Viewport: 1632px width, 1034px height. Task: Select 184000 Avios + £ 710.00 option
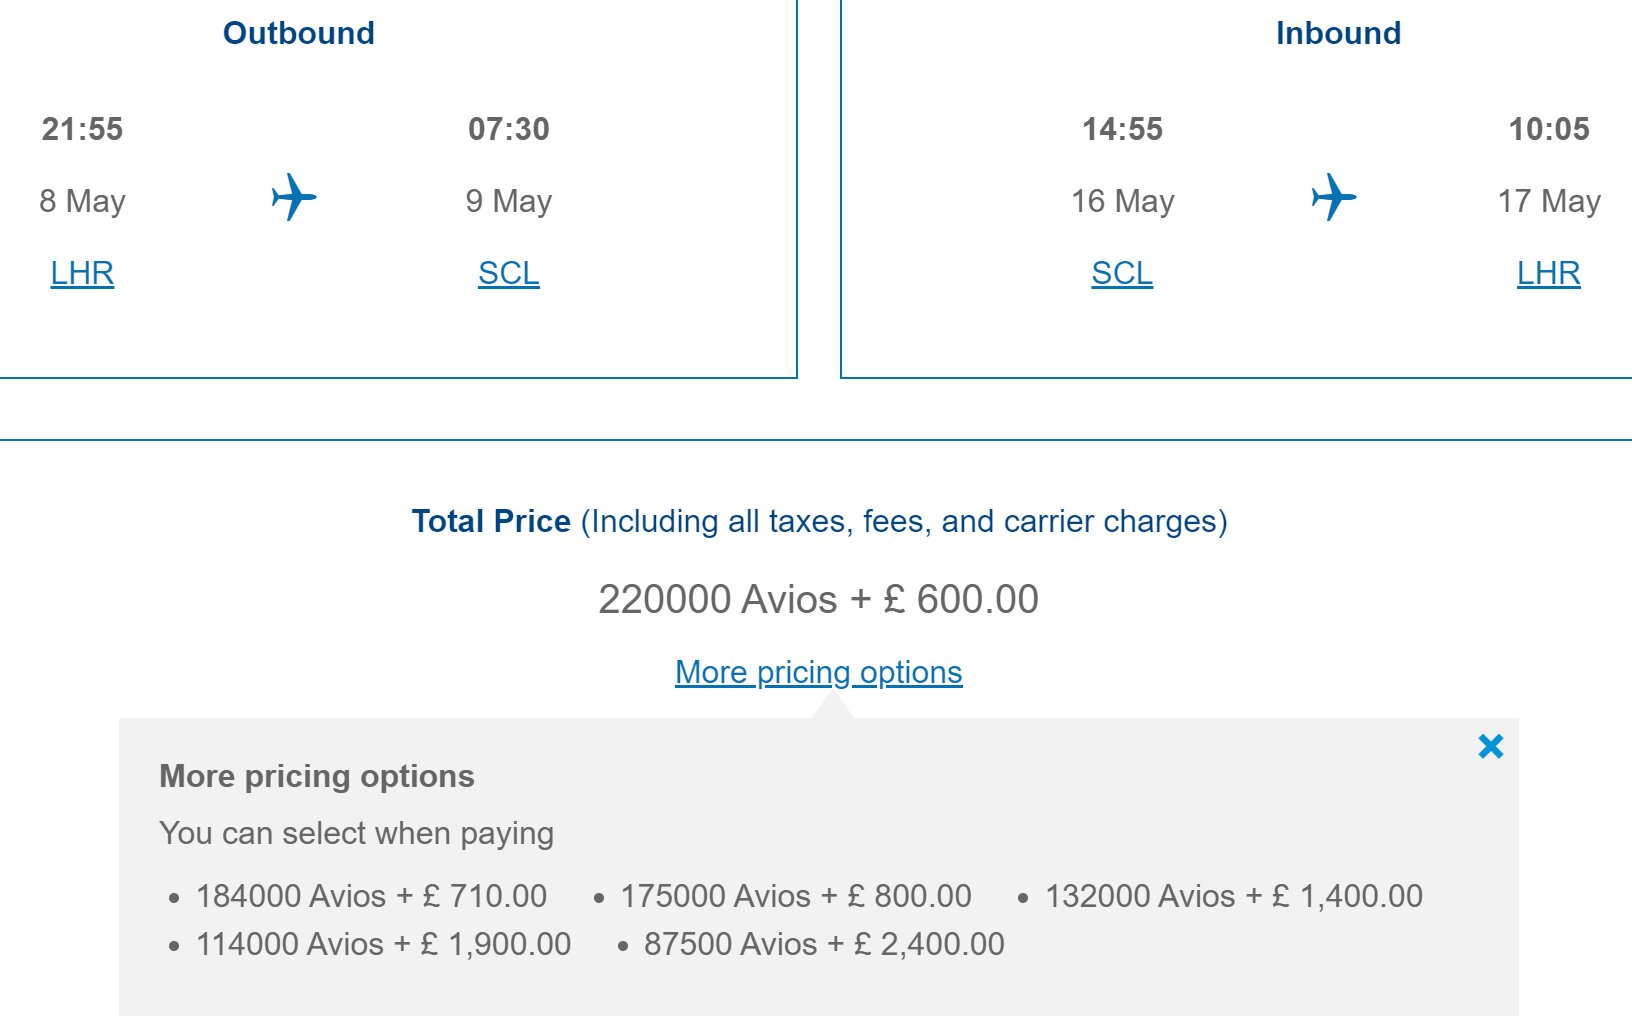pyautogui.click(x=371, y=896)
